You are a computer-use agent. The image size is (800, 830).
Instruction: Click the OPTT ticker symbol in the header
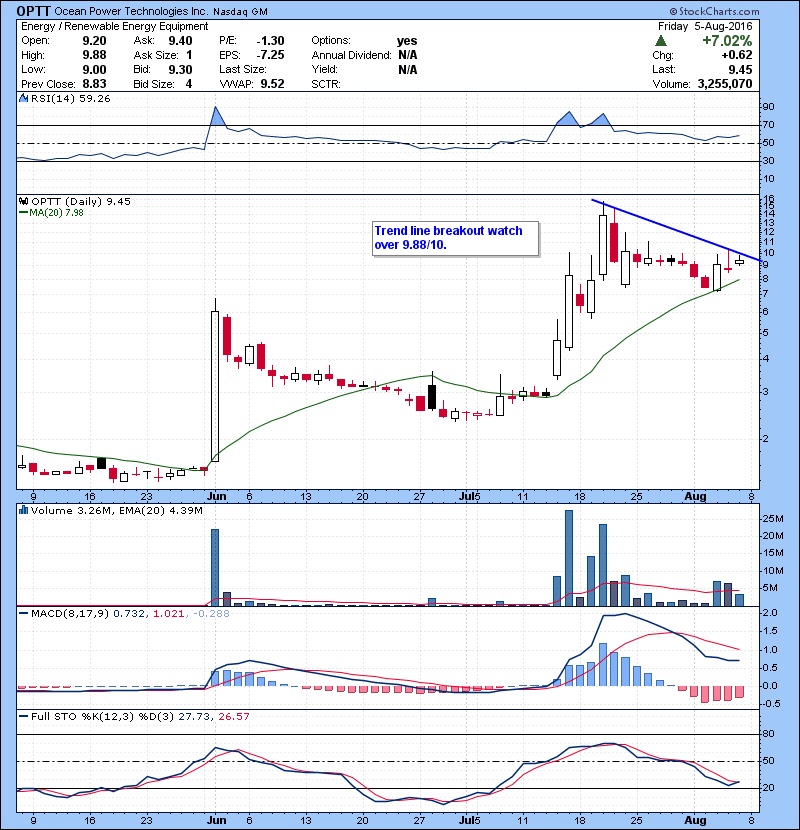(x=34, y=11)
